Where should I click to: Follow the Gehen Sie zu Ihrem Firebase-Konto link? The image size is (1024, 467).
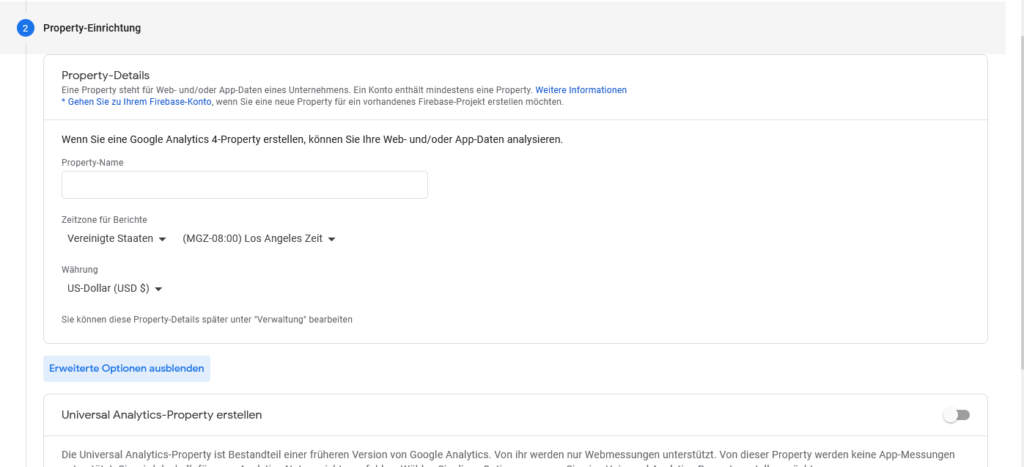click(x=136, y=102)
